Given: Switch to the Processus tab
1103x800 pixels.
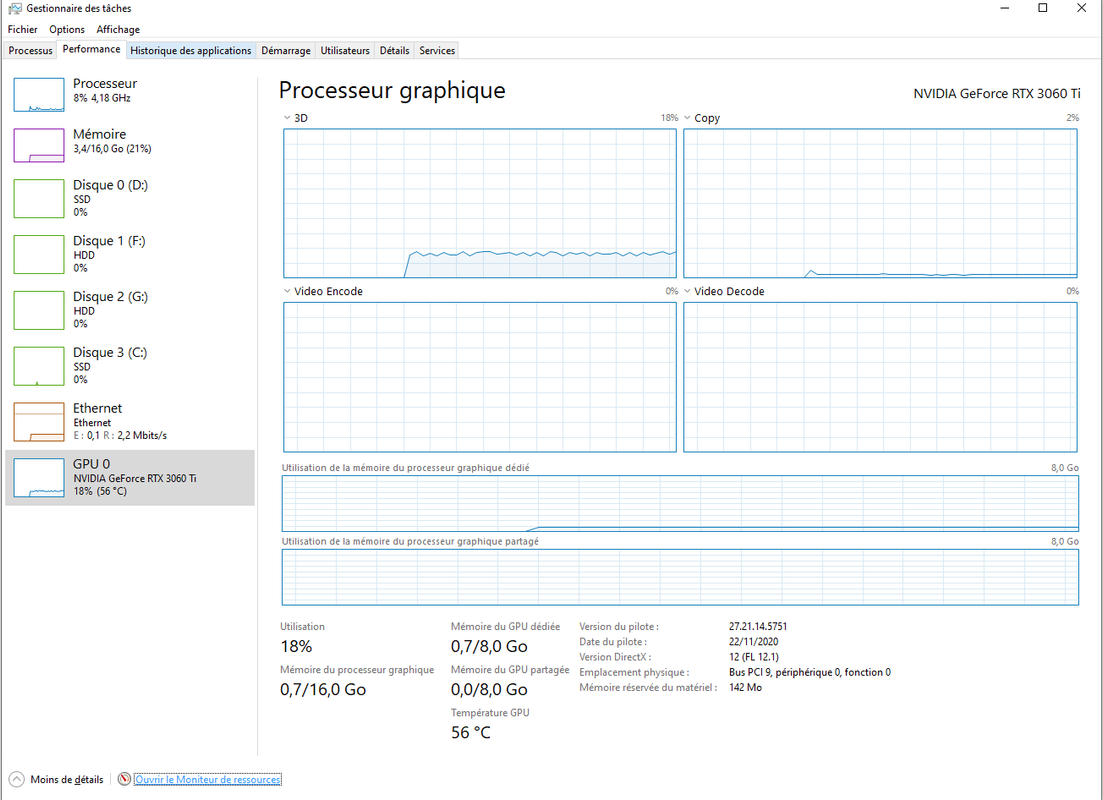Looking at the screenshot, I should click(30, 51).
